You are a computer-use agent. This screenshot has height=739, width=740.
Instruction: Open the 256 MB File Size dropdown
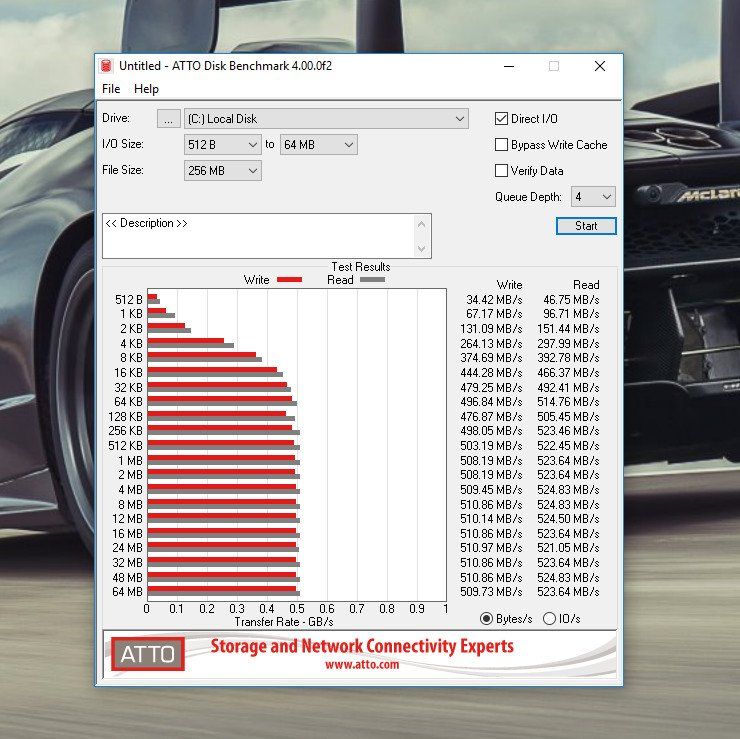(x=223, y=170)
